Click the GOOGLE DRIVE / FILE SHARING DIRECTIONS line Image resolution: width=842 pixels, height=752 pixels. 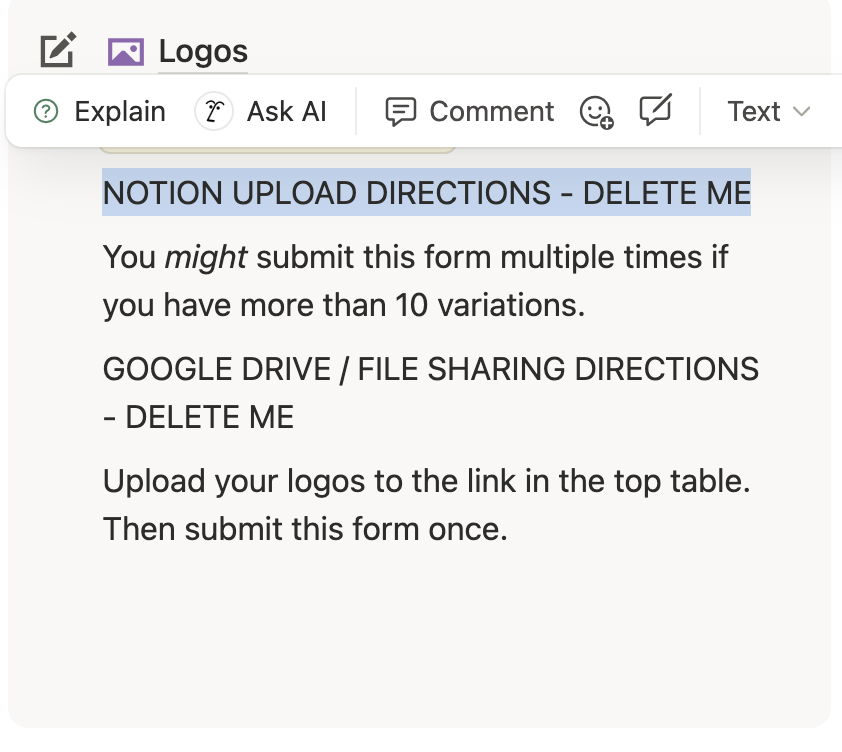click(430, 369)
